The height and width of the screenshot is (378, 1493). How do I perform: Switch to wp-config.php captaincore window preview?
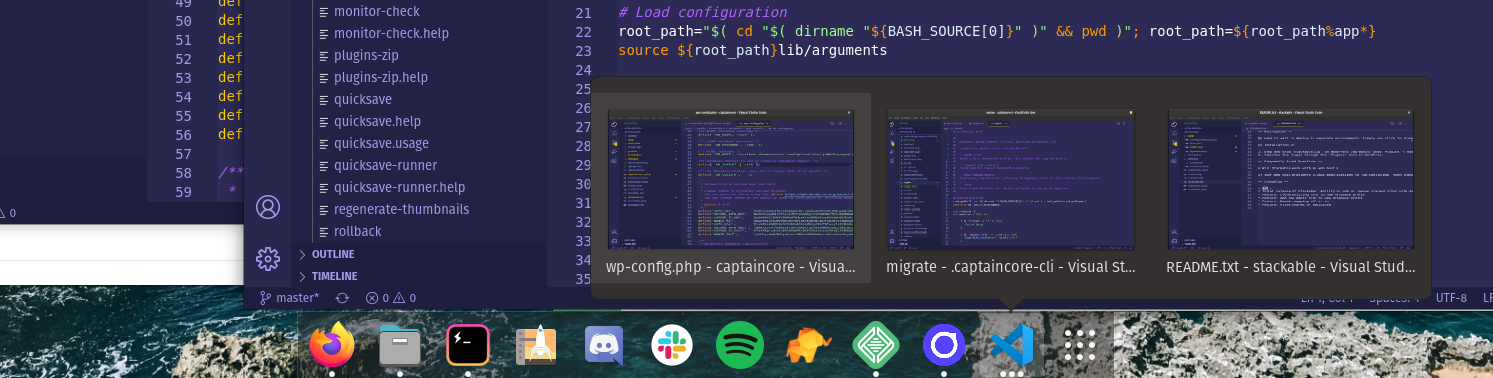pyautogui.click(x=731, y=189)
